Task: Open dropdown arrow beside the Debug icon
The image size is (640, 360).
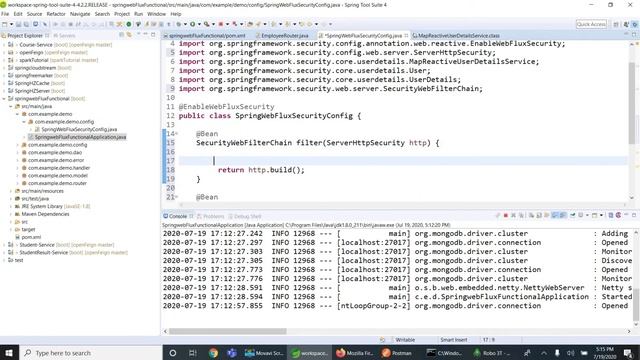Action: point(185,24)
